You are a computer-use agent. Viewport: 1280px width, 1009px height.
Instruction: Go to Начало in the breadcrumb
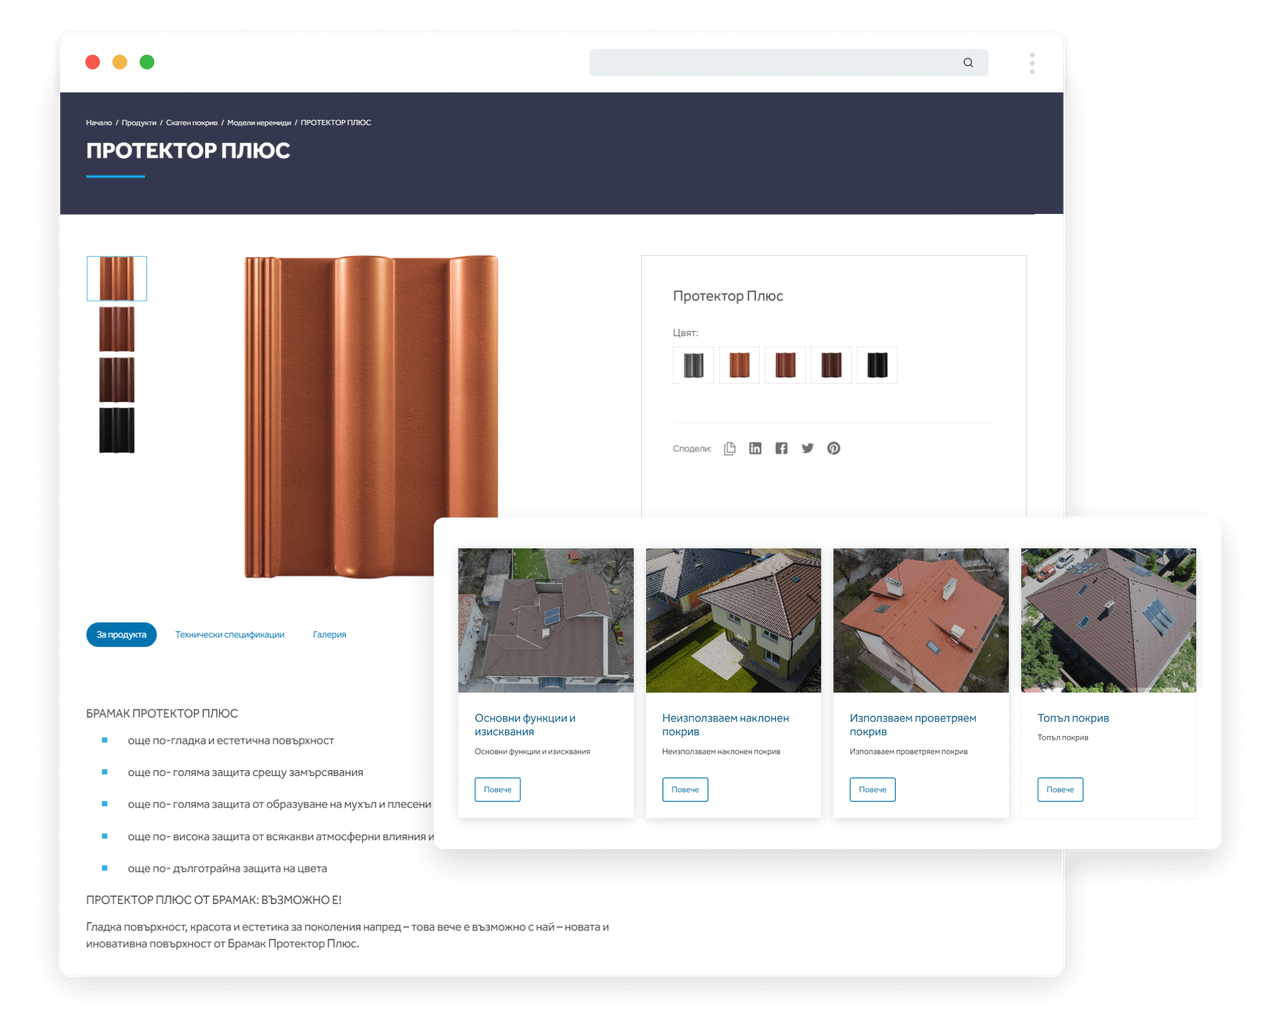pyautogui.click(x=99, y=123)
